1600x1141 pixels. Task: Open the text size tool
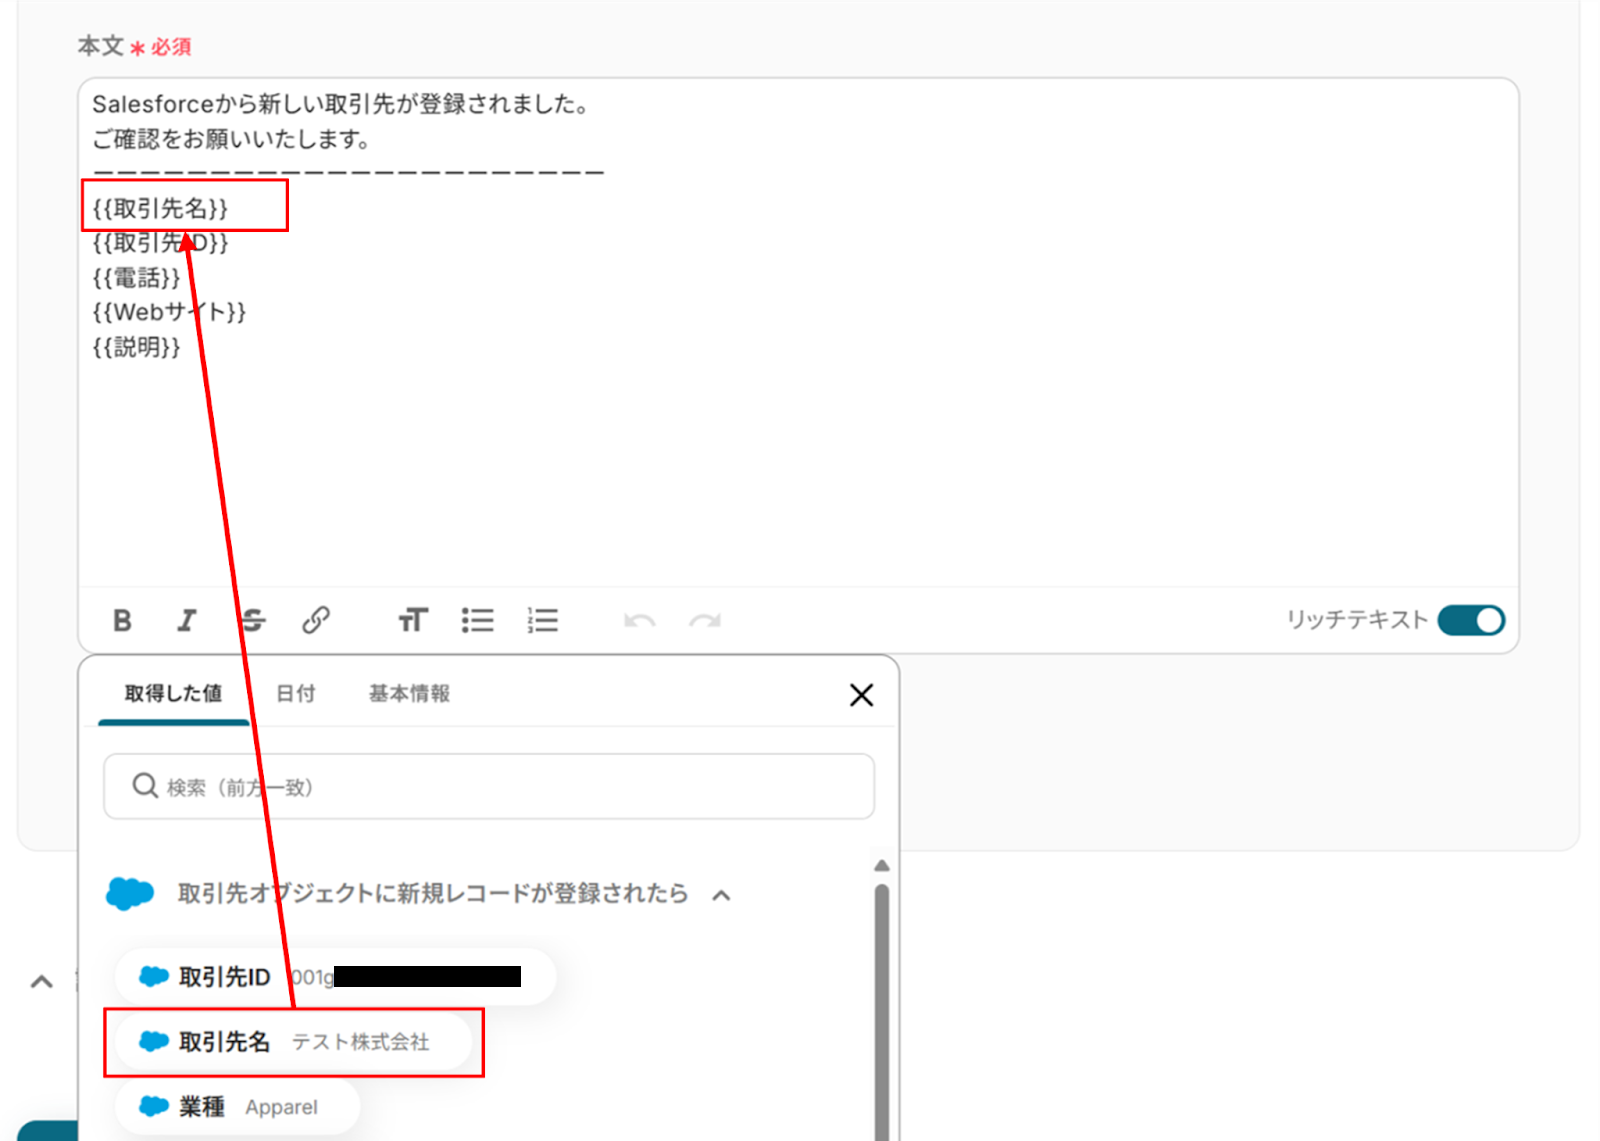coord(413,621)
